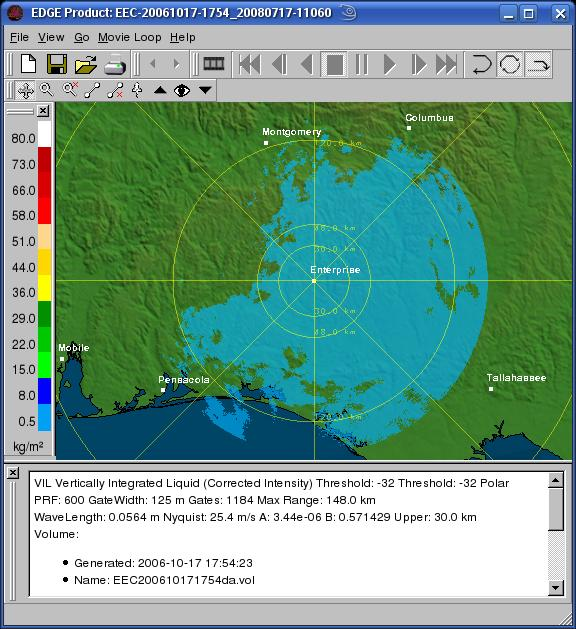576x629 pixels.
Task: Open the Movie Loop menu
Action: [x=130, y=37]
